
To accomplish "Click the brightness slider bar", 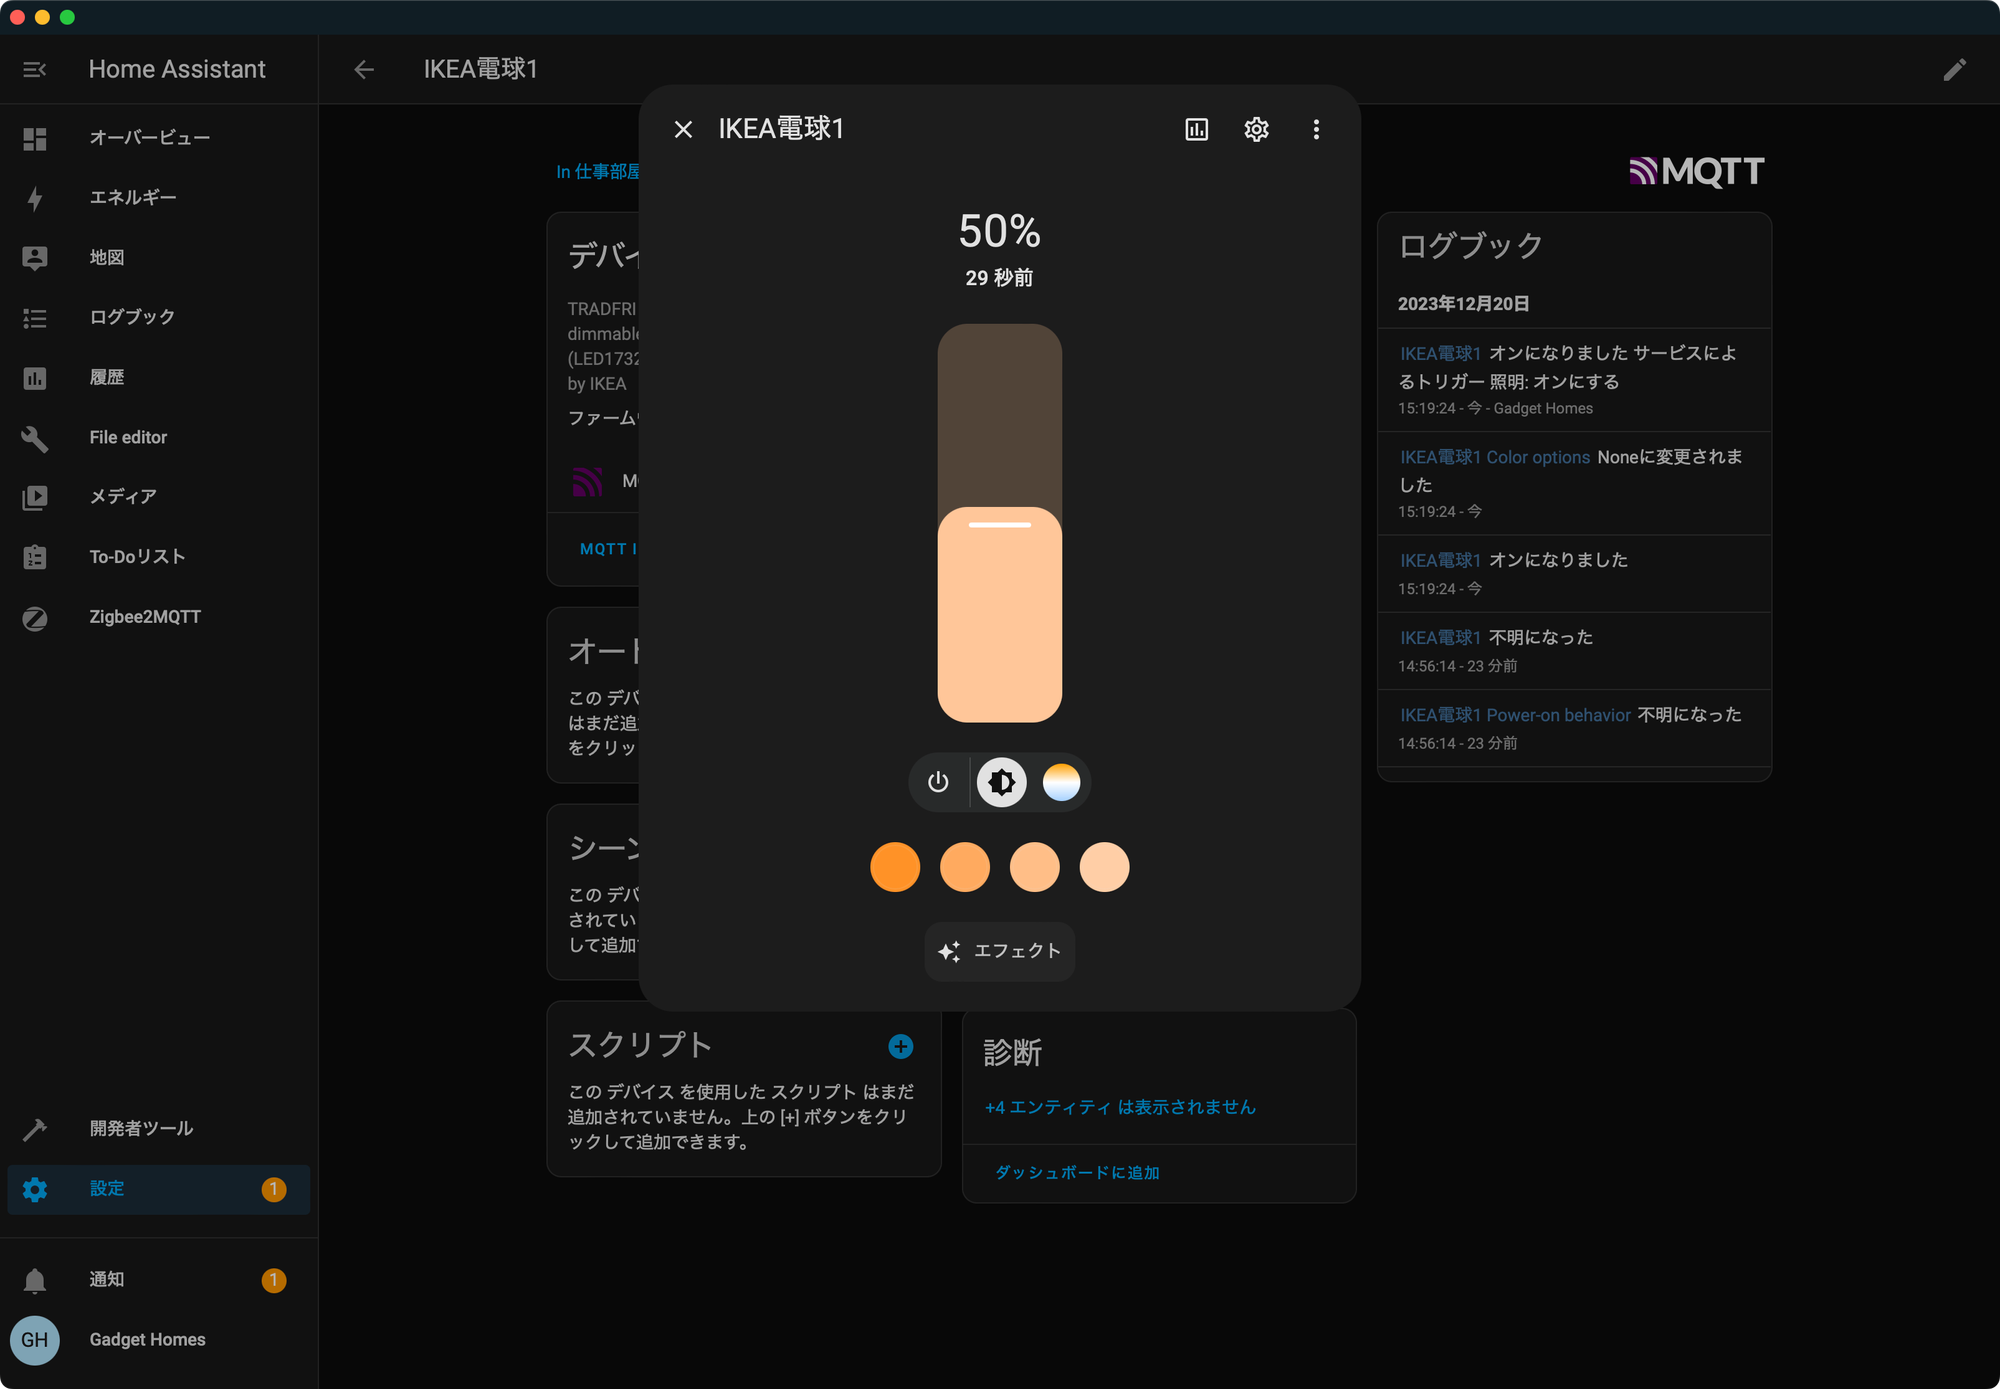I will click(x=1000, y=523).
